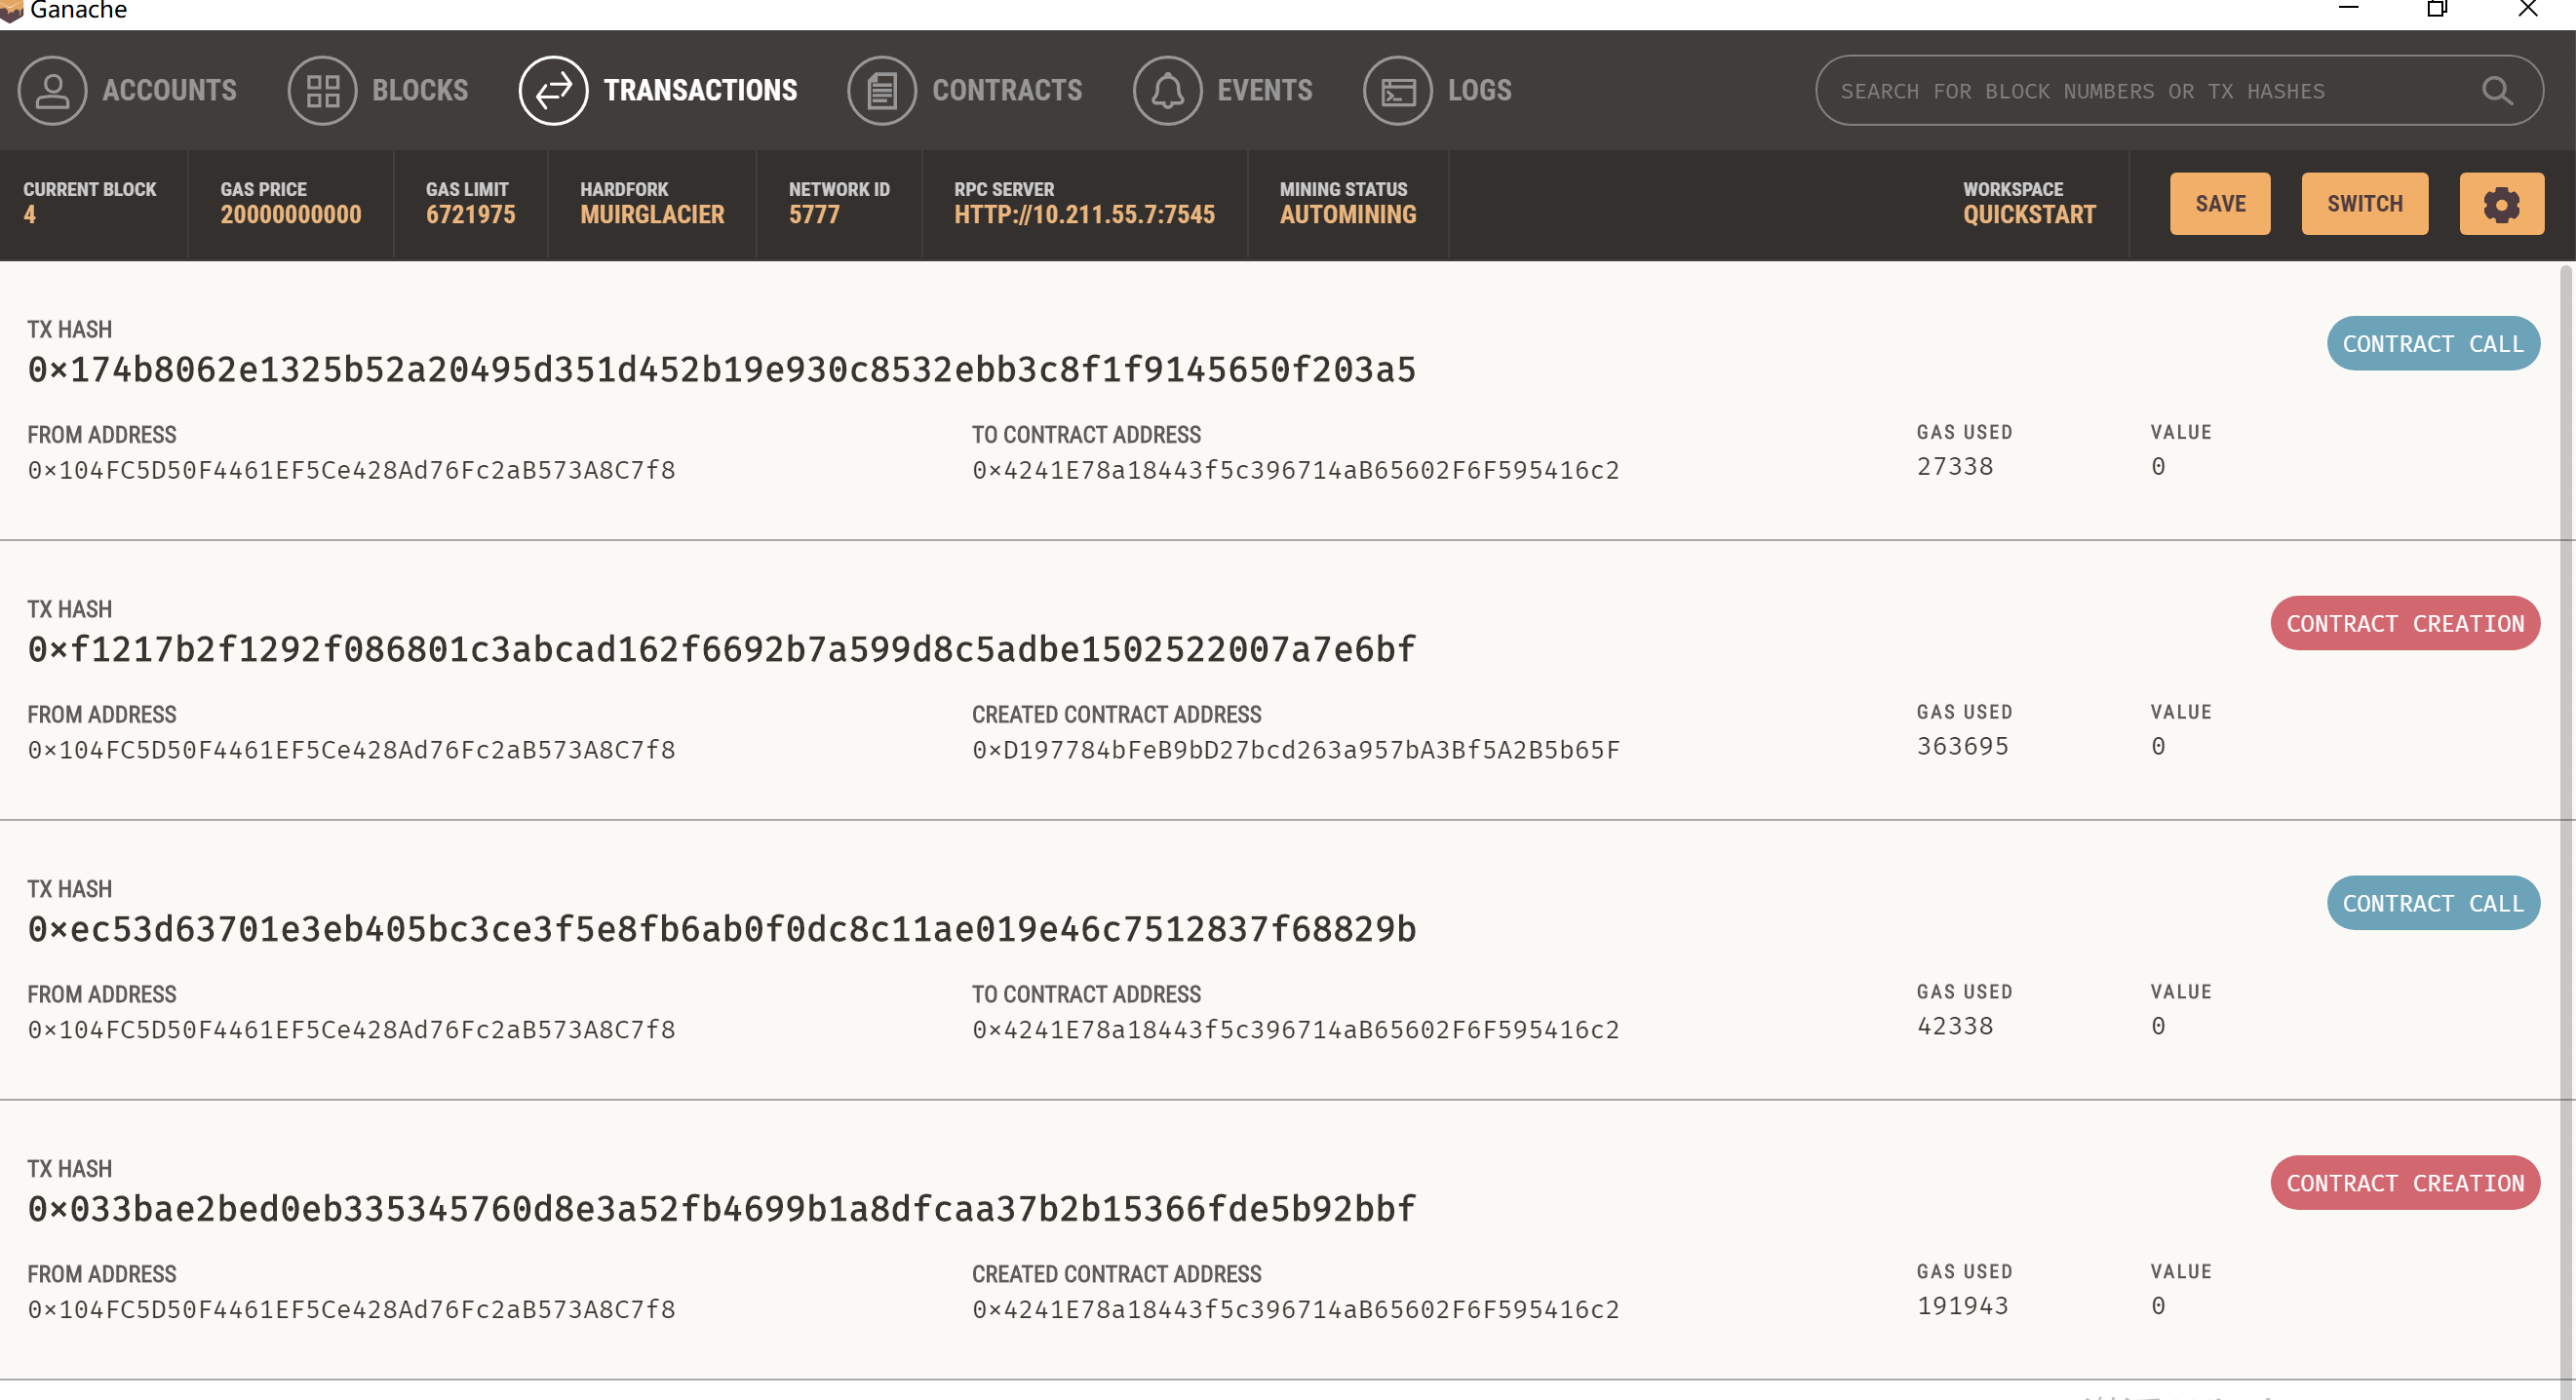The image size is (2576, 1400).
Task: Open settings with the gear icon
Action: pos(2501,204)
